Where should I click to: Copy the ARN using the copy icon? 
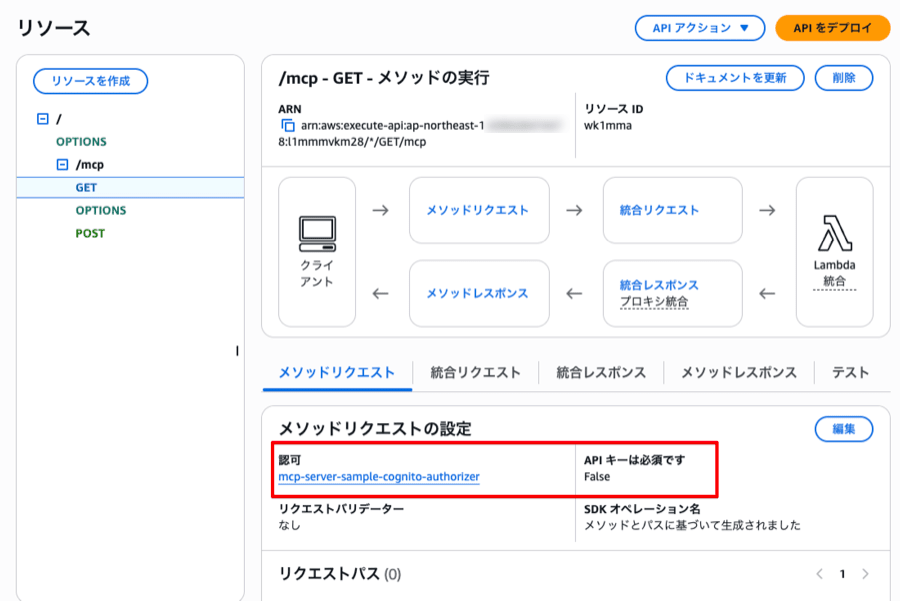tap(287, 126)
